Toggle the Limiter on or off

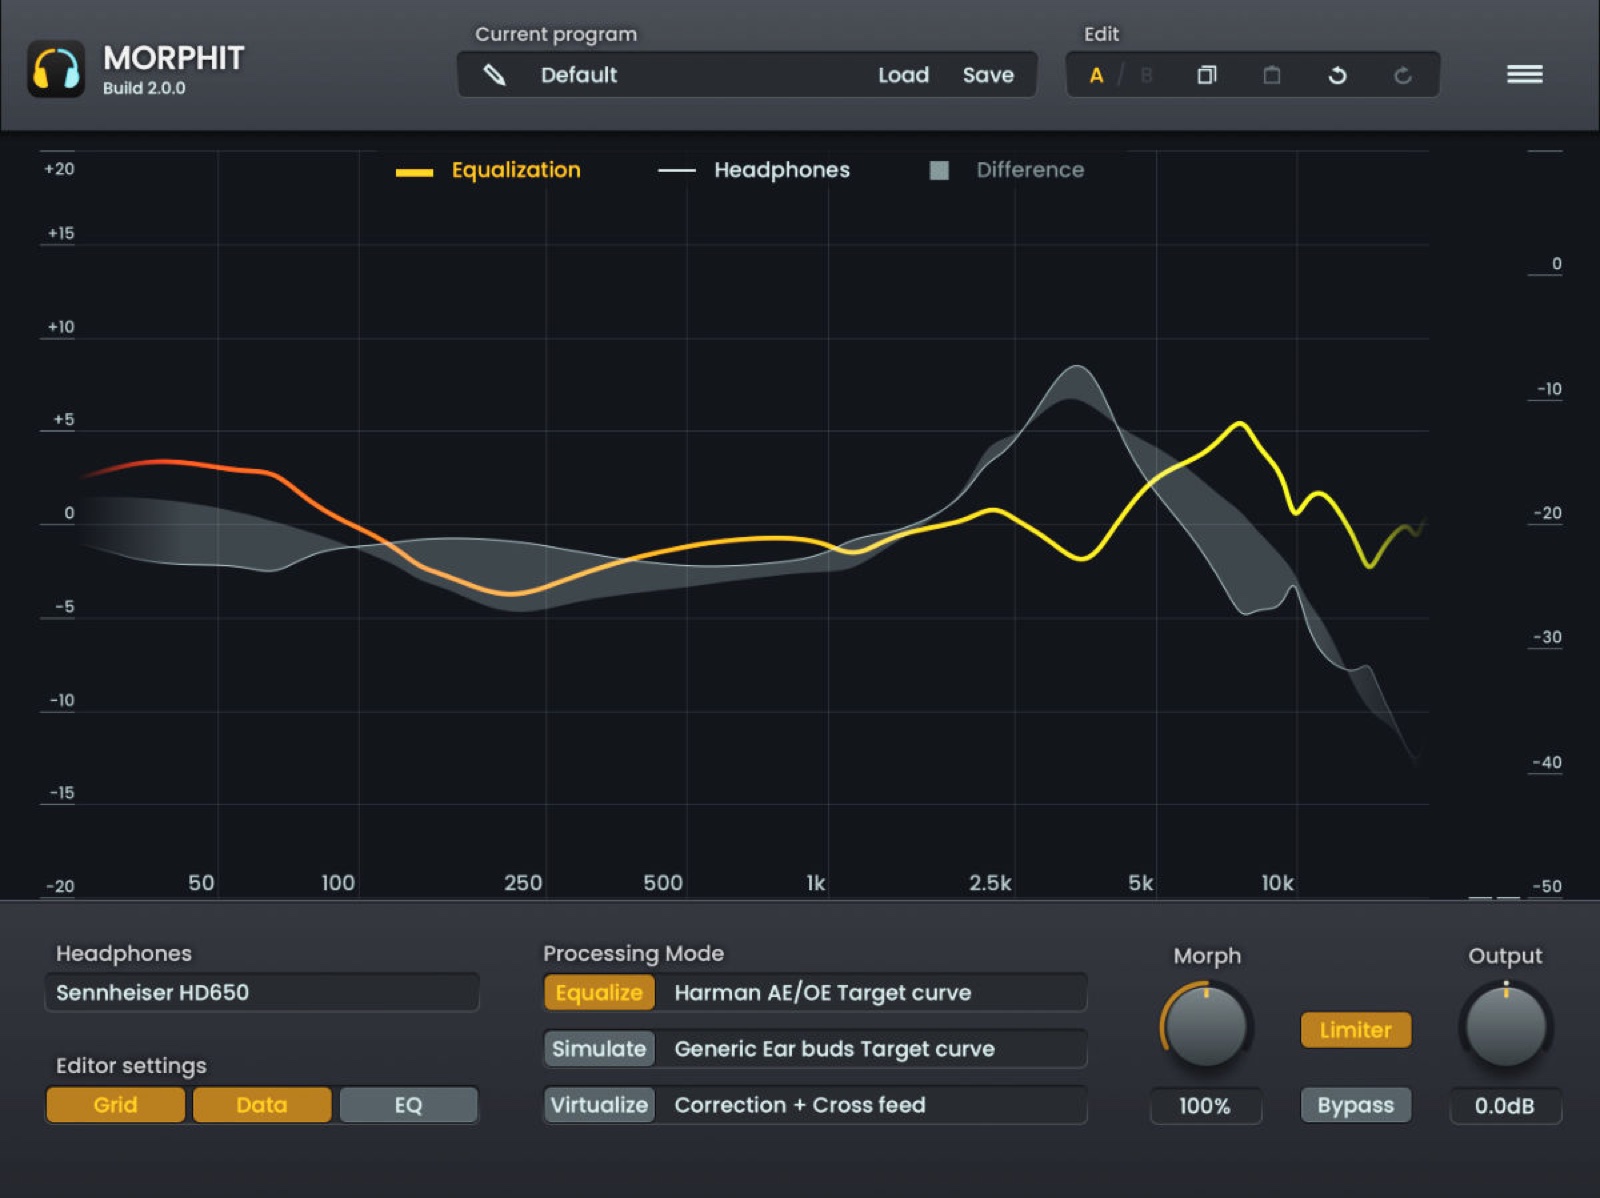[x=1355, y=1030]
